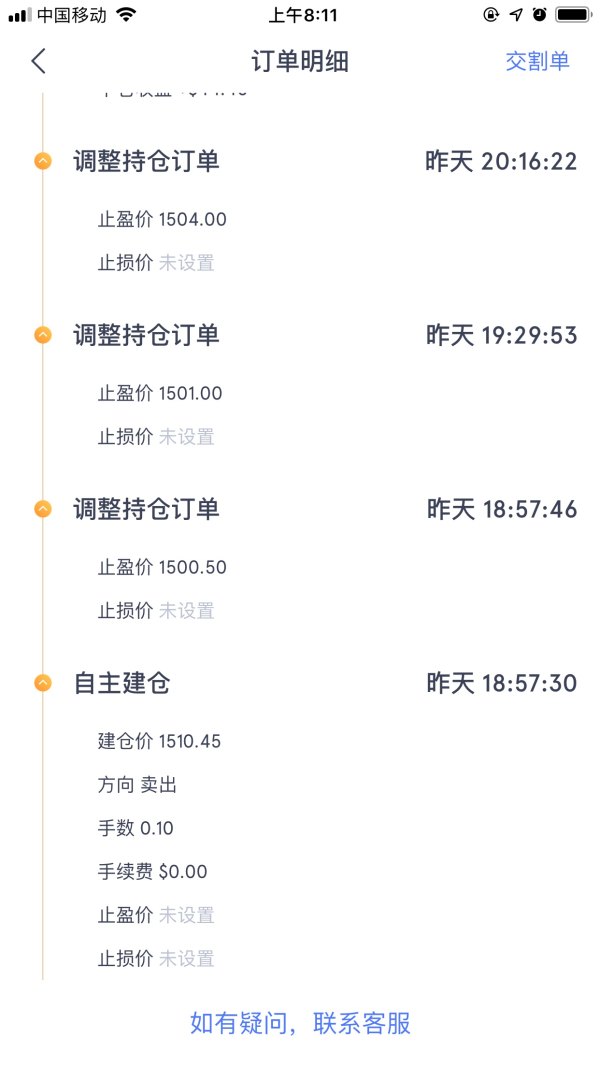Tap the 自主建仓 orange timeline marker

point(43,683)
